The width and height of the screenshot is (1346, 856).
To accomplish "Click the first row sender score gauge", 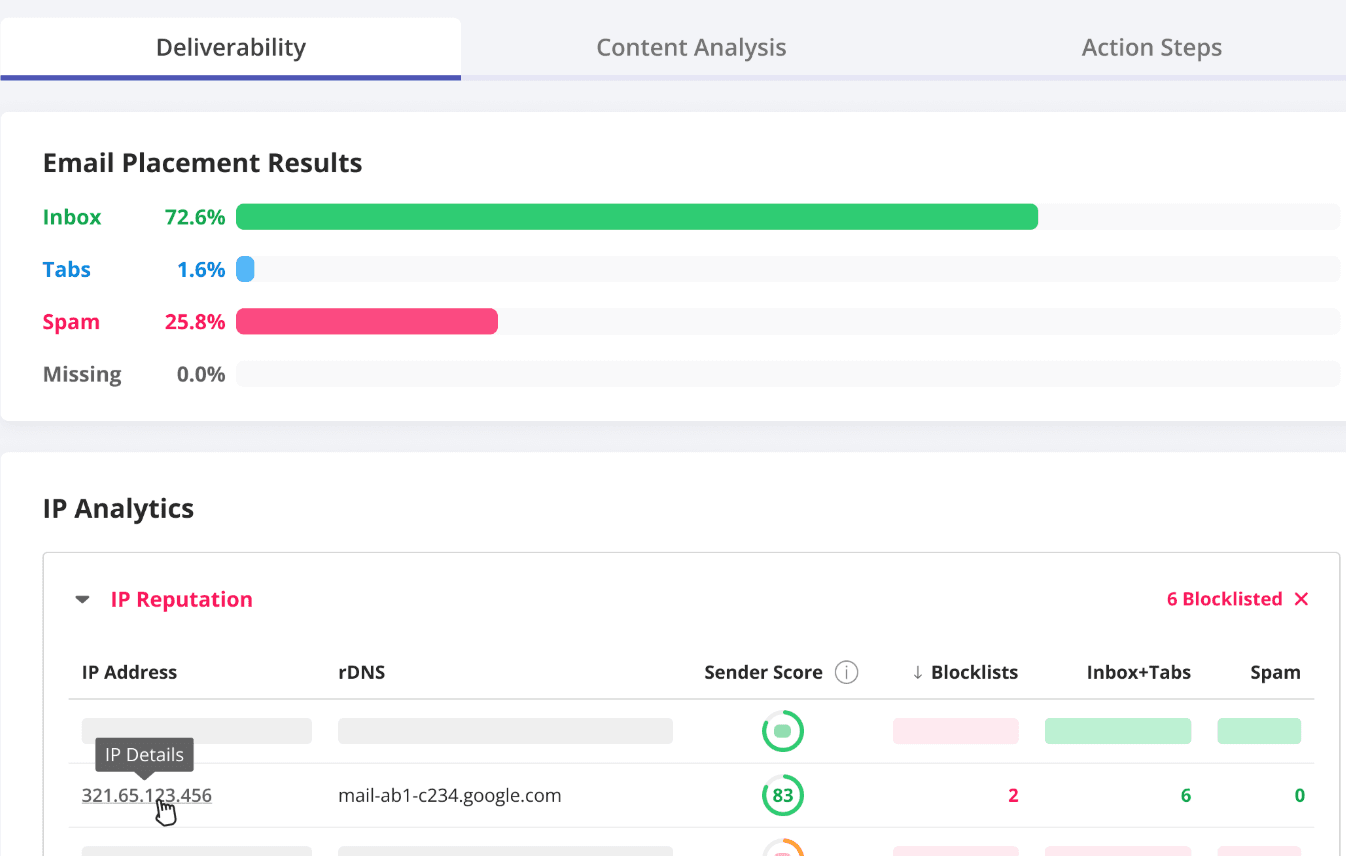I will click(783, 731).
